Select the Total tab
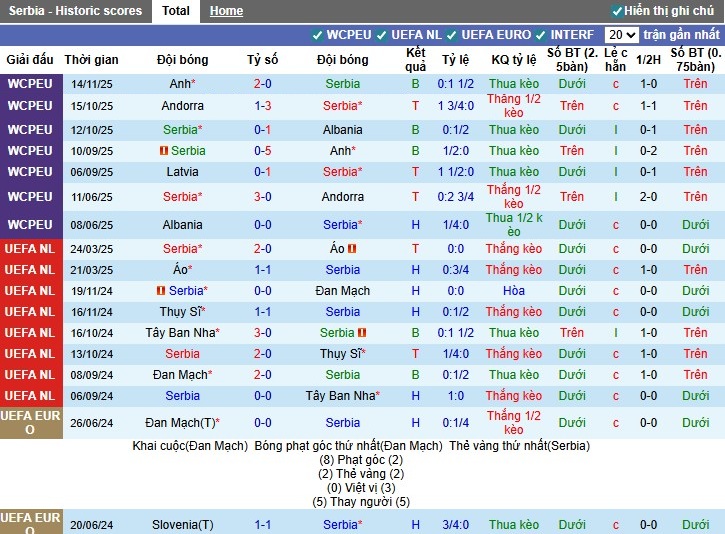The width and height of the screenshot is (725, 534). pos(176,11)
